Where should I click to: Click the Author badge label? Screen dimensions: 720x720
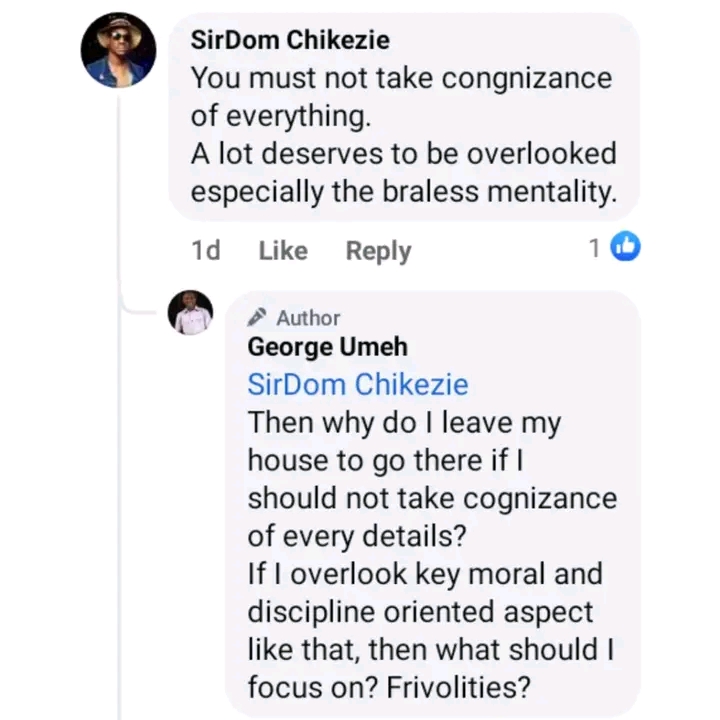[308, 318]
